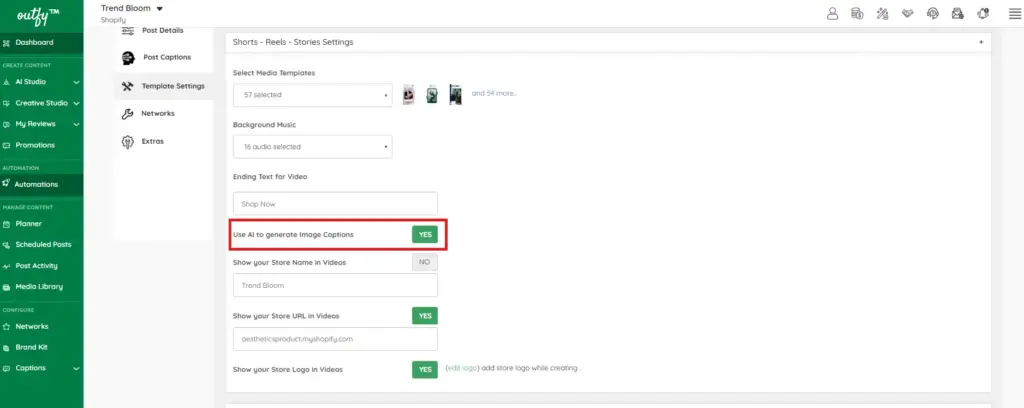Open the headset support icon
Image resolution: width=1024 pixels, height=408 pixels.
(x=933, y=14)
